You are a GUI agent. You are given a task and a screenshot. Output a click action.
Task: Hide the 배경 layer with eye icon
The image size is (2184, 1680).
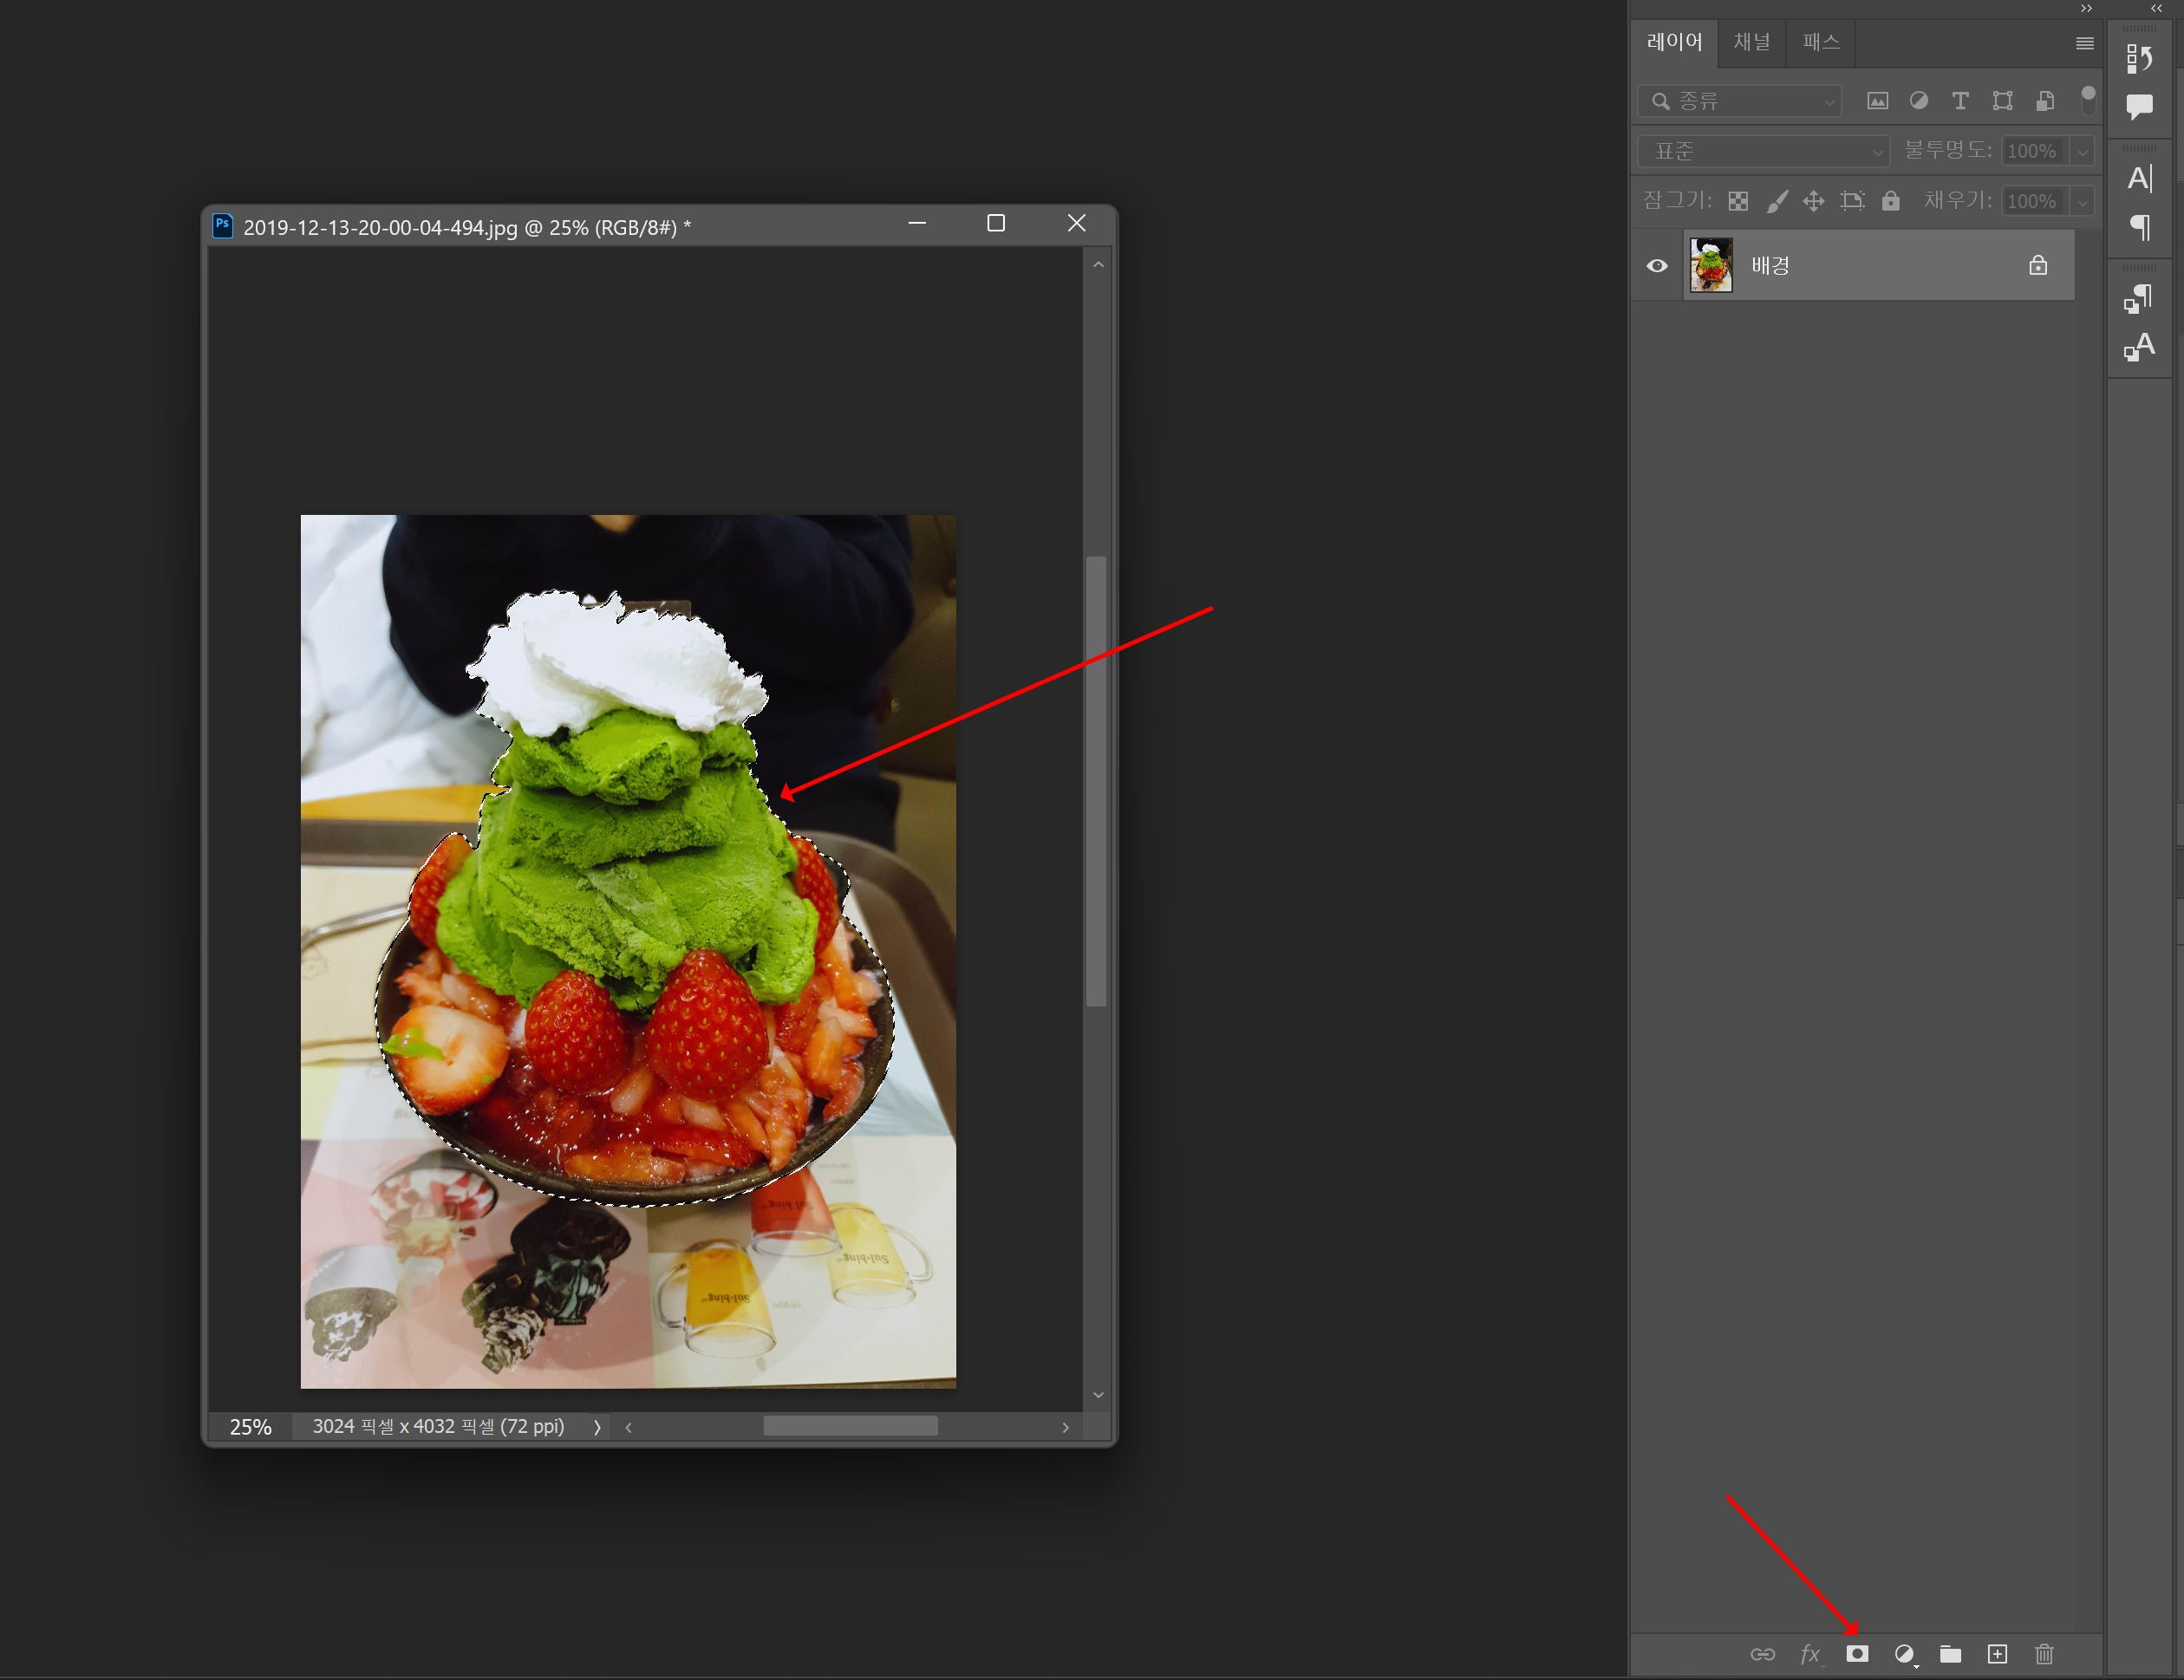(x=1657, y=265)
